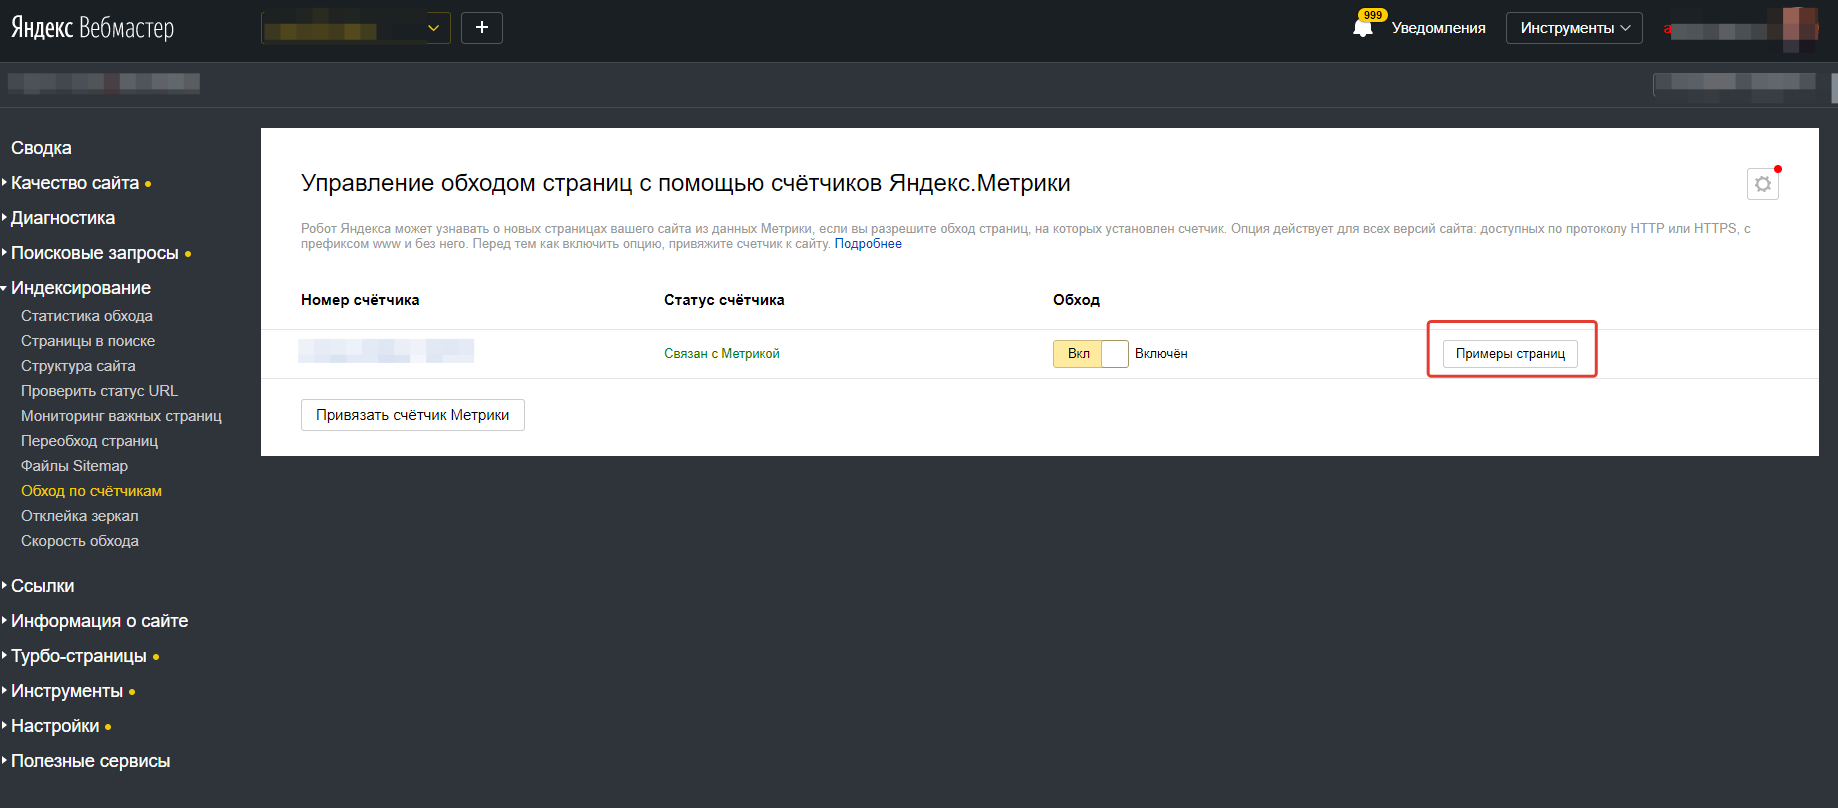The image size is (1838, 808).
Task: Click the Примеры страниц button
Action: coord(1510,354)
